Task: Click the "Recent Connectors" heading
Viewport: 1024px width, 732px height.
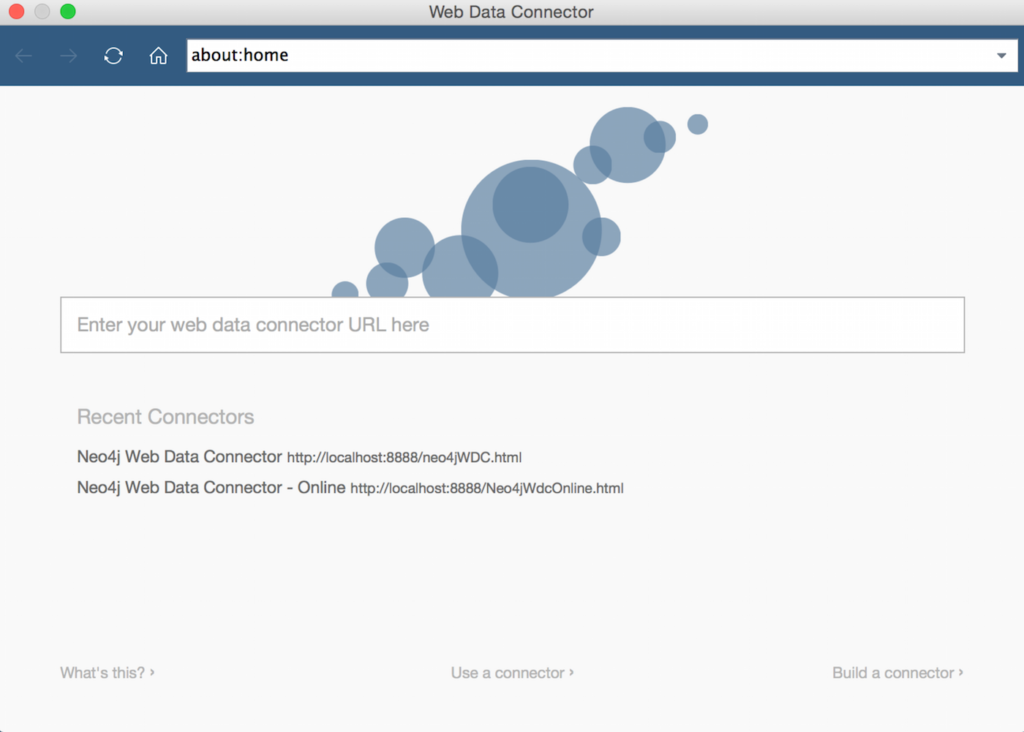Action: [x=165, y=417]
